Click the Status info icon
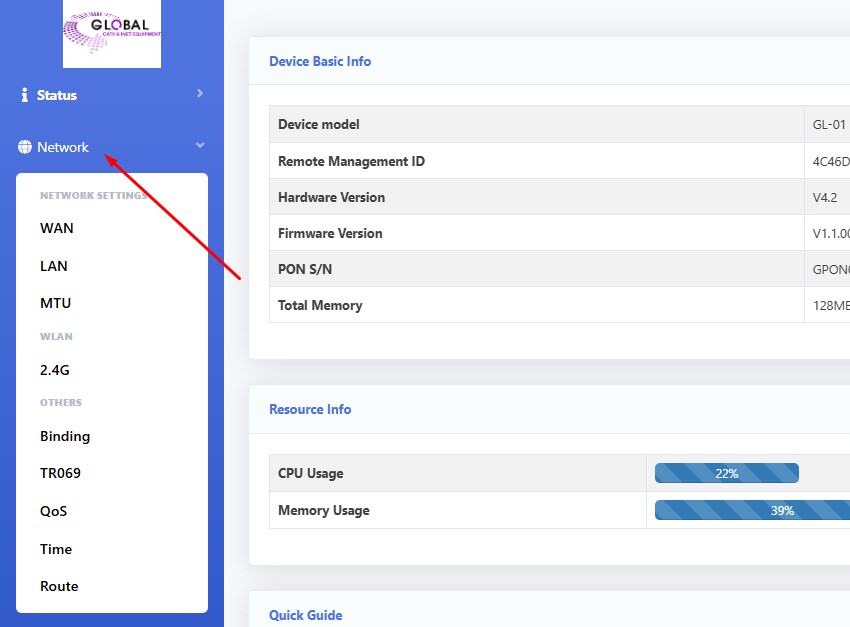This screenshot has height=627, width=850. click(24, 95)
